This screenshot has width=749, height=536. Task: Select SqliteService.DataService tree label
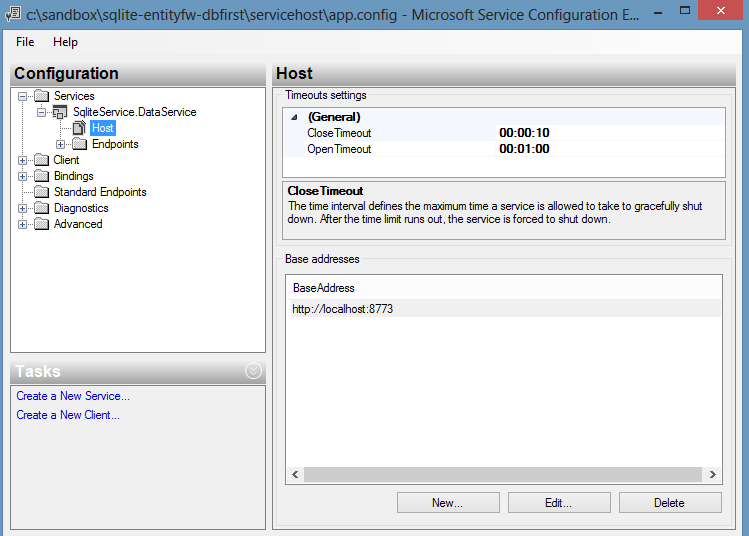[135, 112]
